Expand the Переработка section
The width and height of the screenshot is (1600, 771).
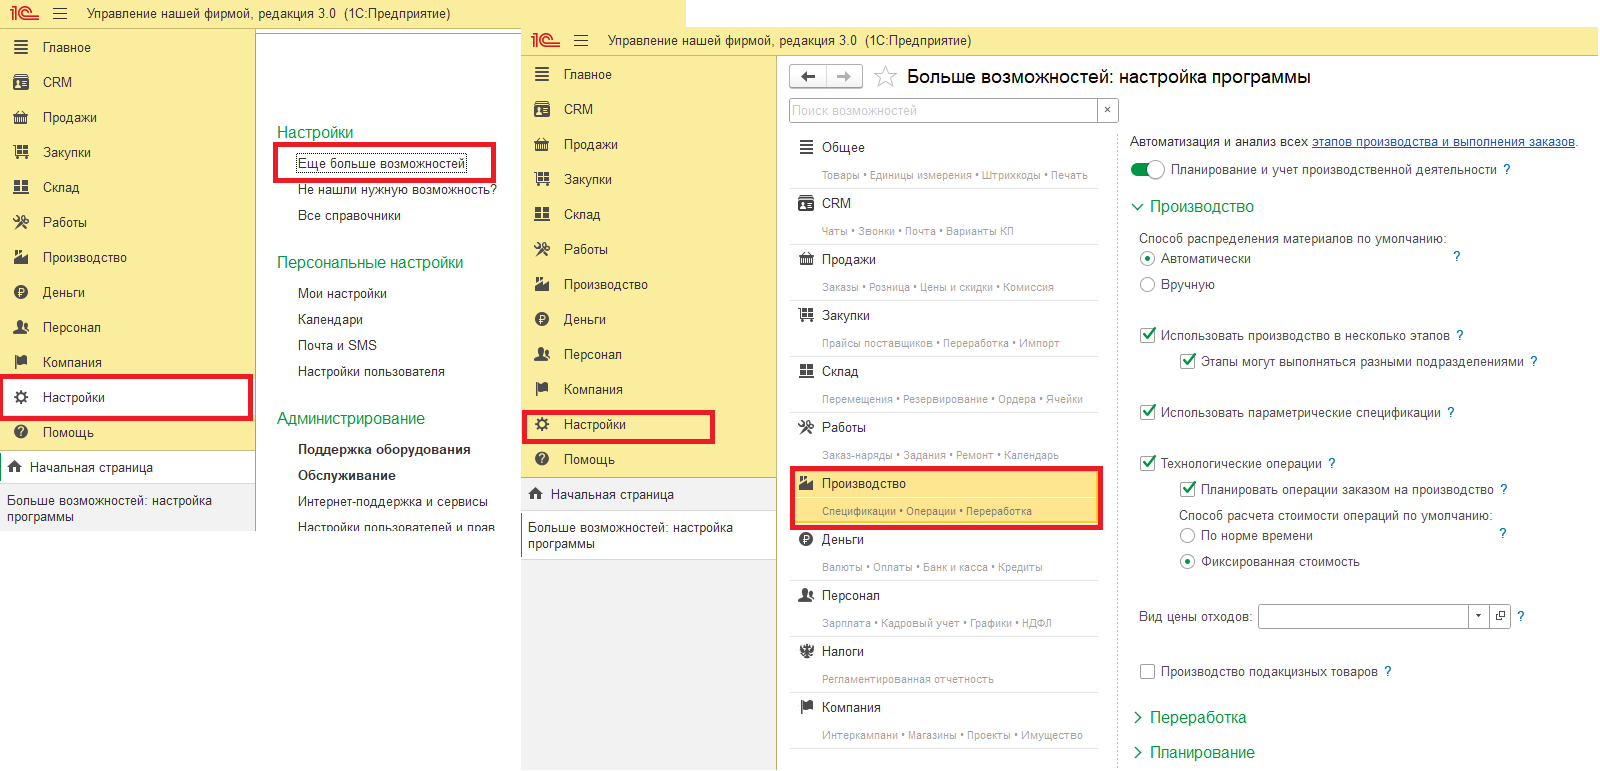[x=1197, y=718]
